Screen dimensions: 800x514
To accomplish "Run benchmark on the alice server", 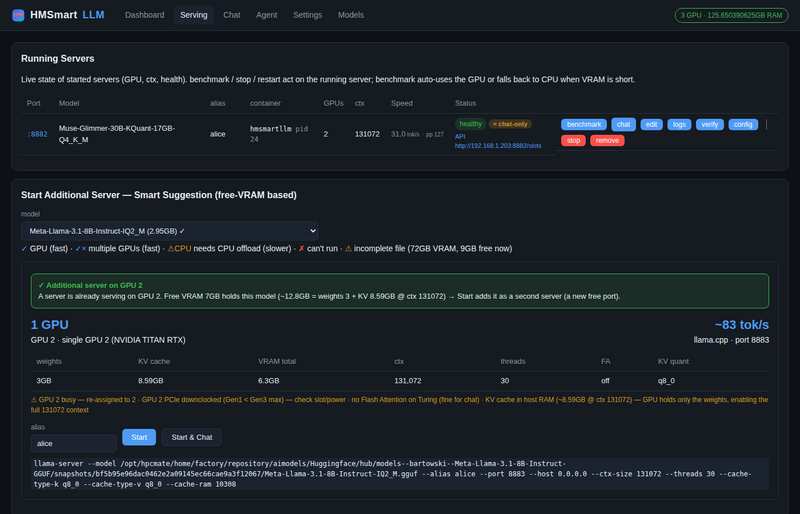I will [584, 124].
